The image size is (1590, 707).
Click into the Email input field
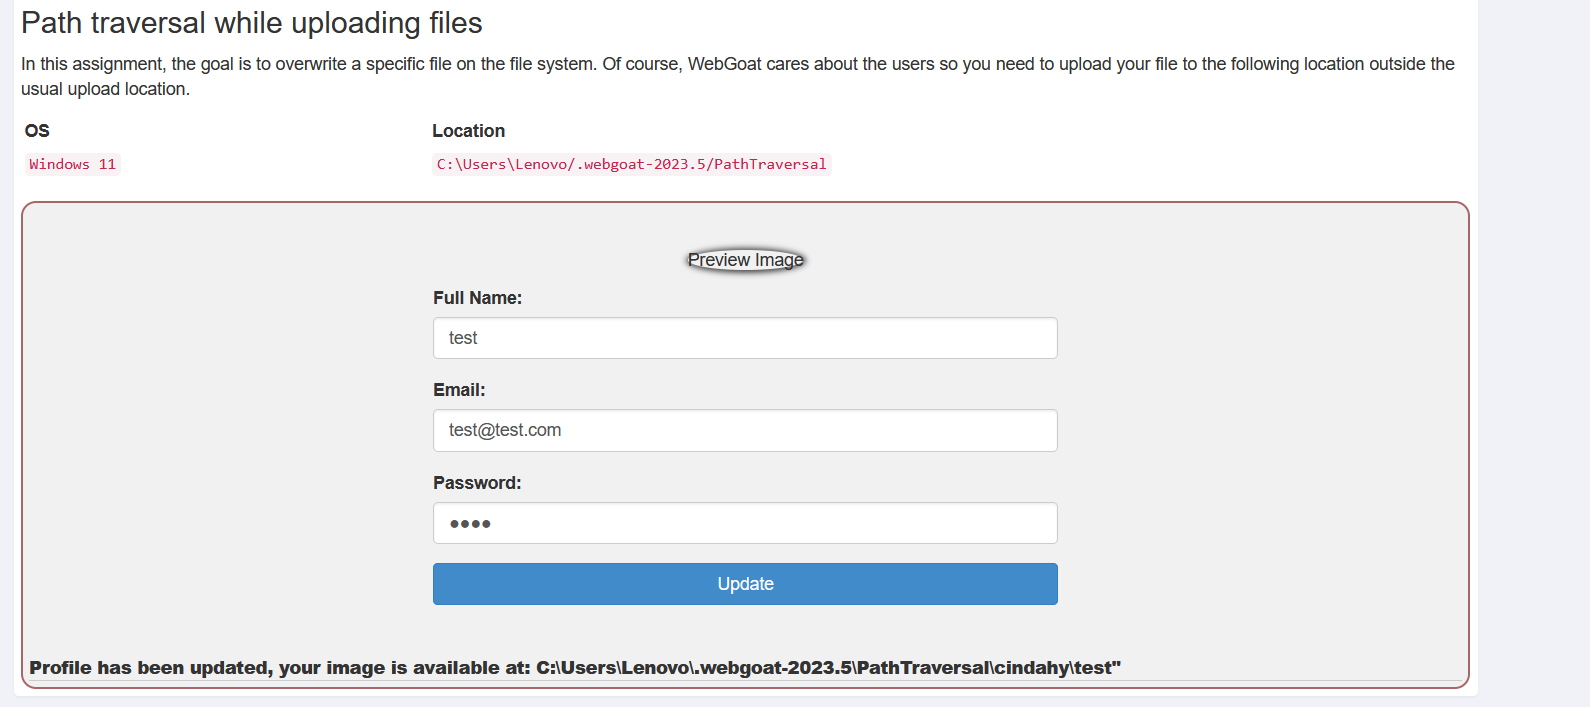[745, 430]
